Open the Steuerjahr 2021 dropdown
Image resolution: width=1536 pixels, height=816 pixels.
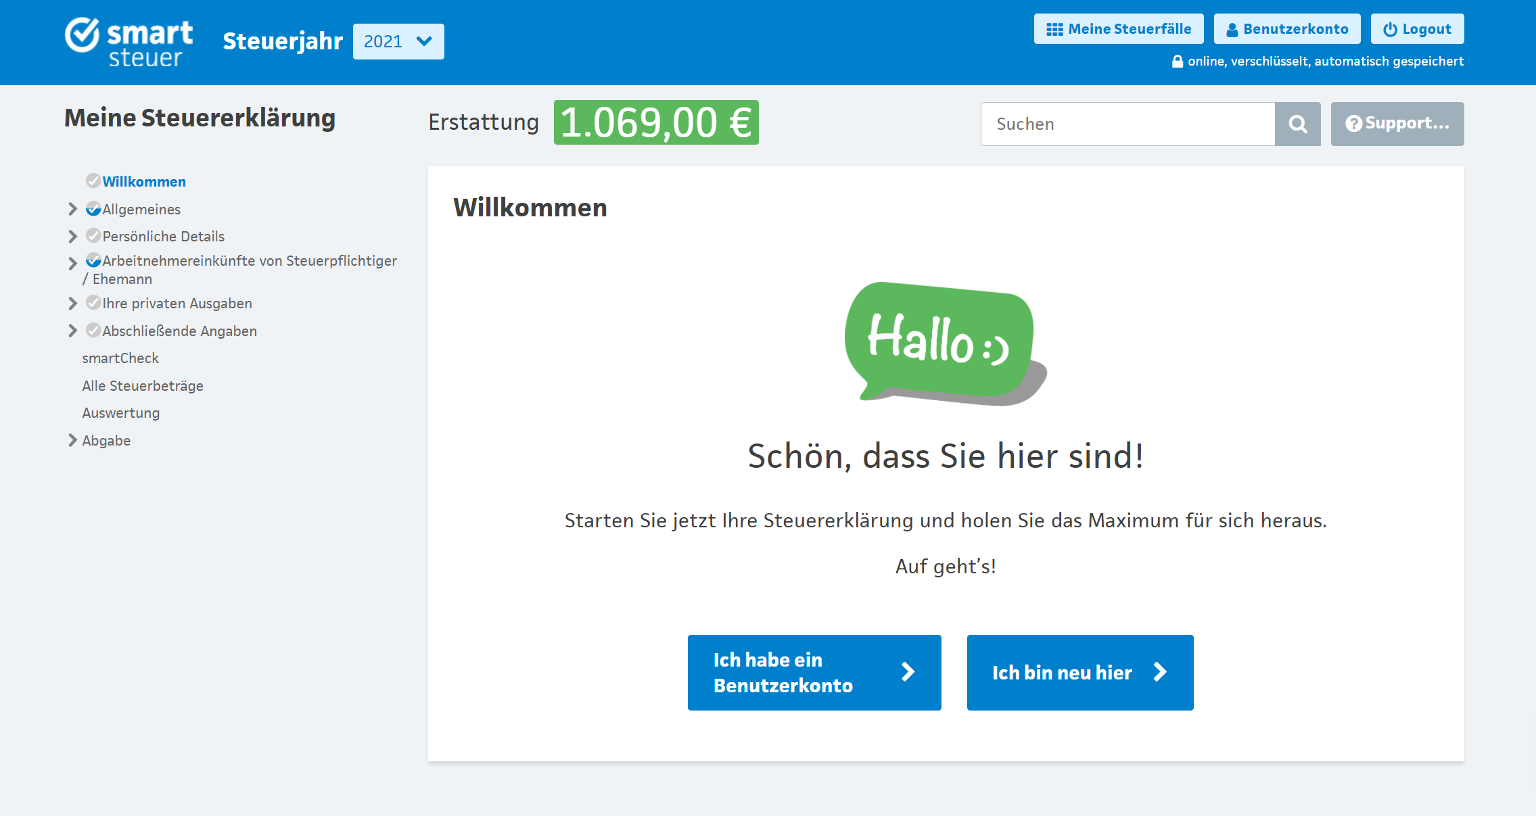[x=398, y=41]
